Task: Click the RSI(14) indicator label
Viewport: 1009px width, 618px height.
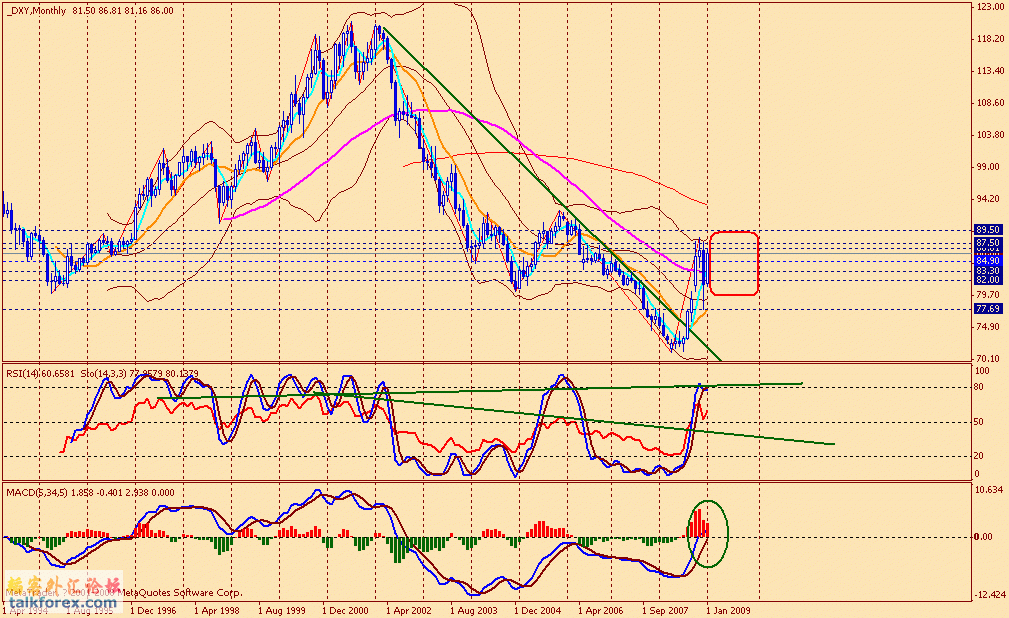Action: pos(23,373)
